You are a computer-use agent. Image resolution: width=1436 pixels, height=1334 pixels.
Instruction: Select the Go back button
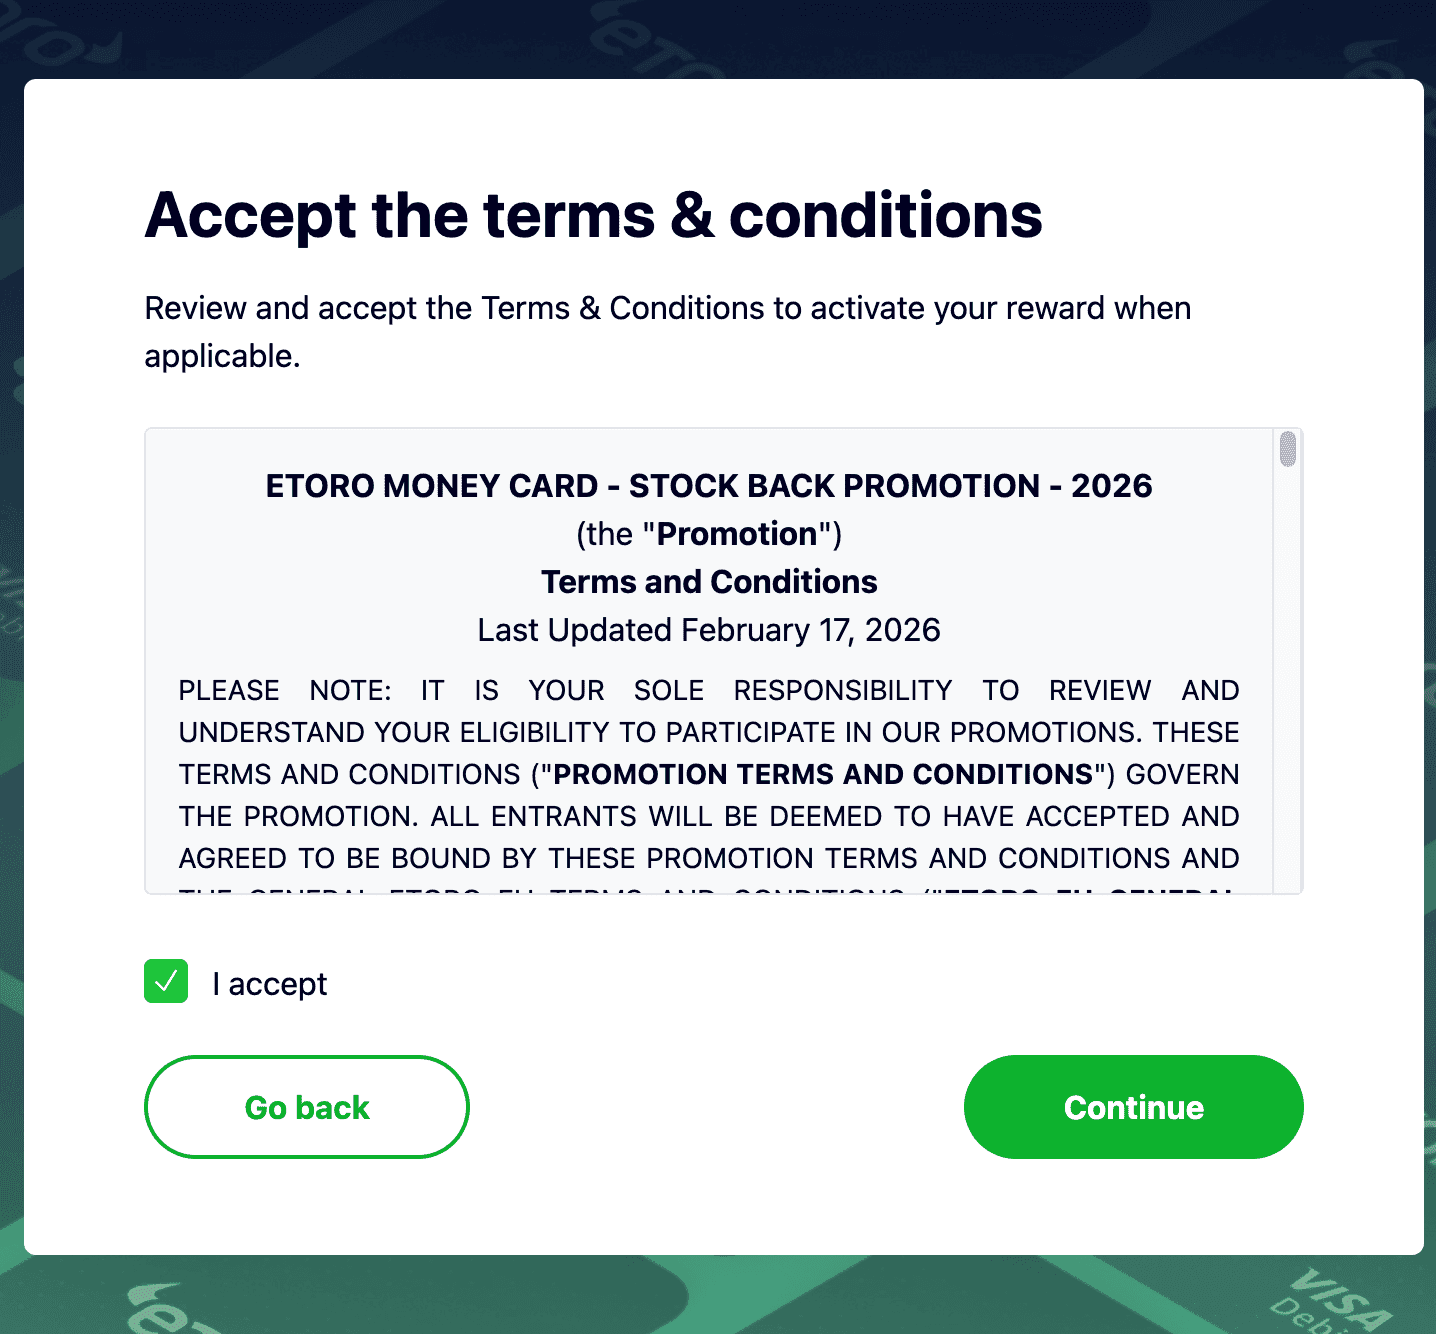[x=306, y=1107]
